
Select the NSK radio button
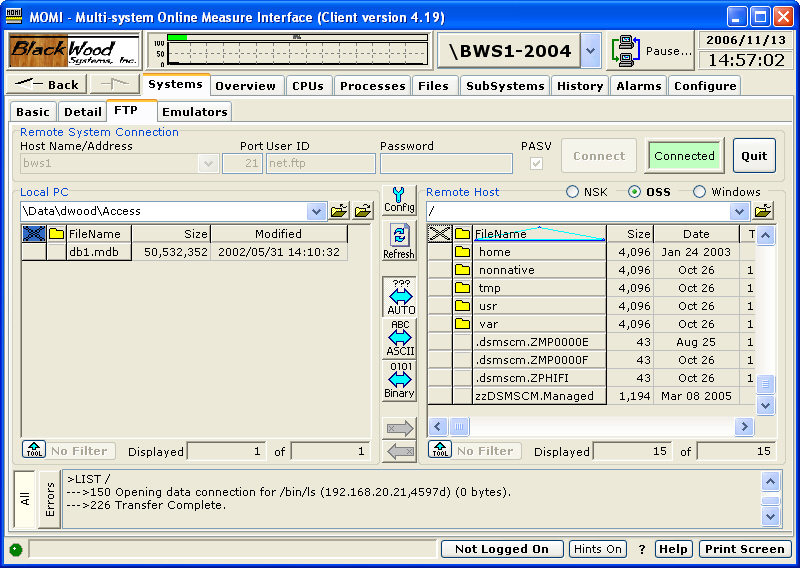pos(572,192)
